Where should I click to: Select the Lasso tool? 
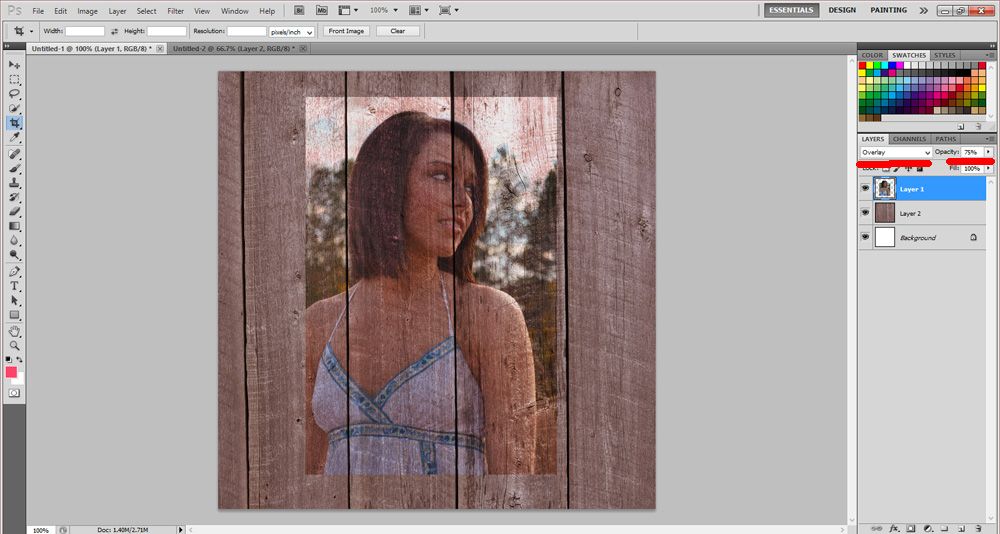click(15, 93)
